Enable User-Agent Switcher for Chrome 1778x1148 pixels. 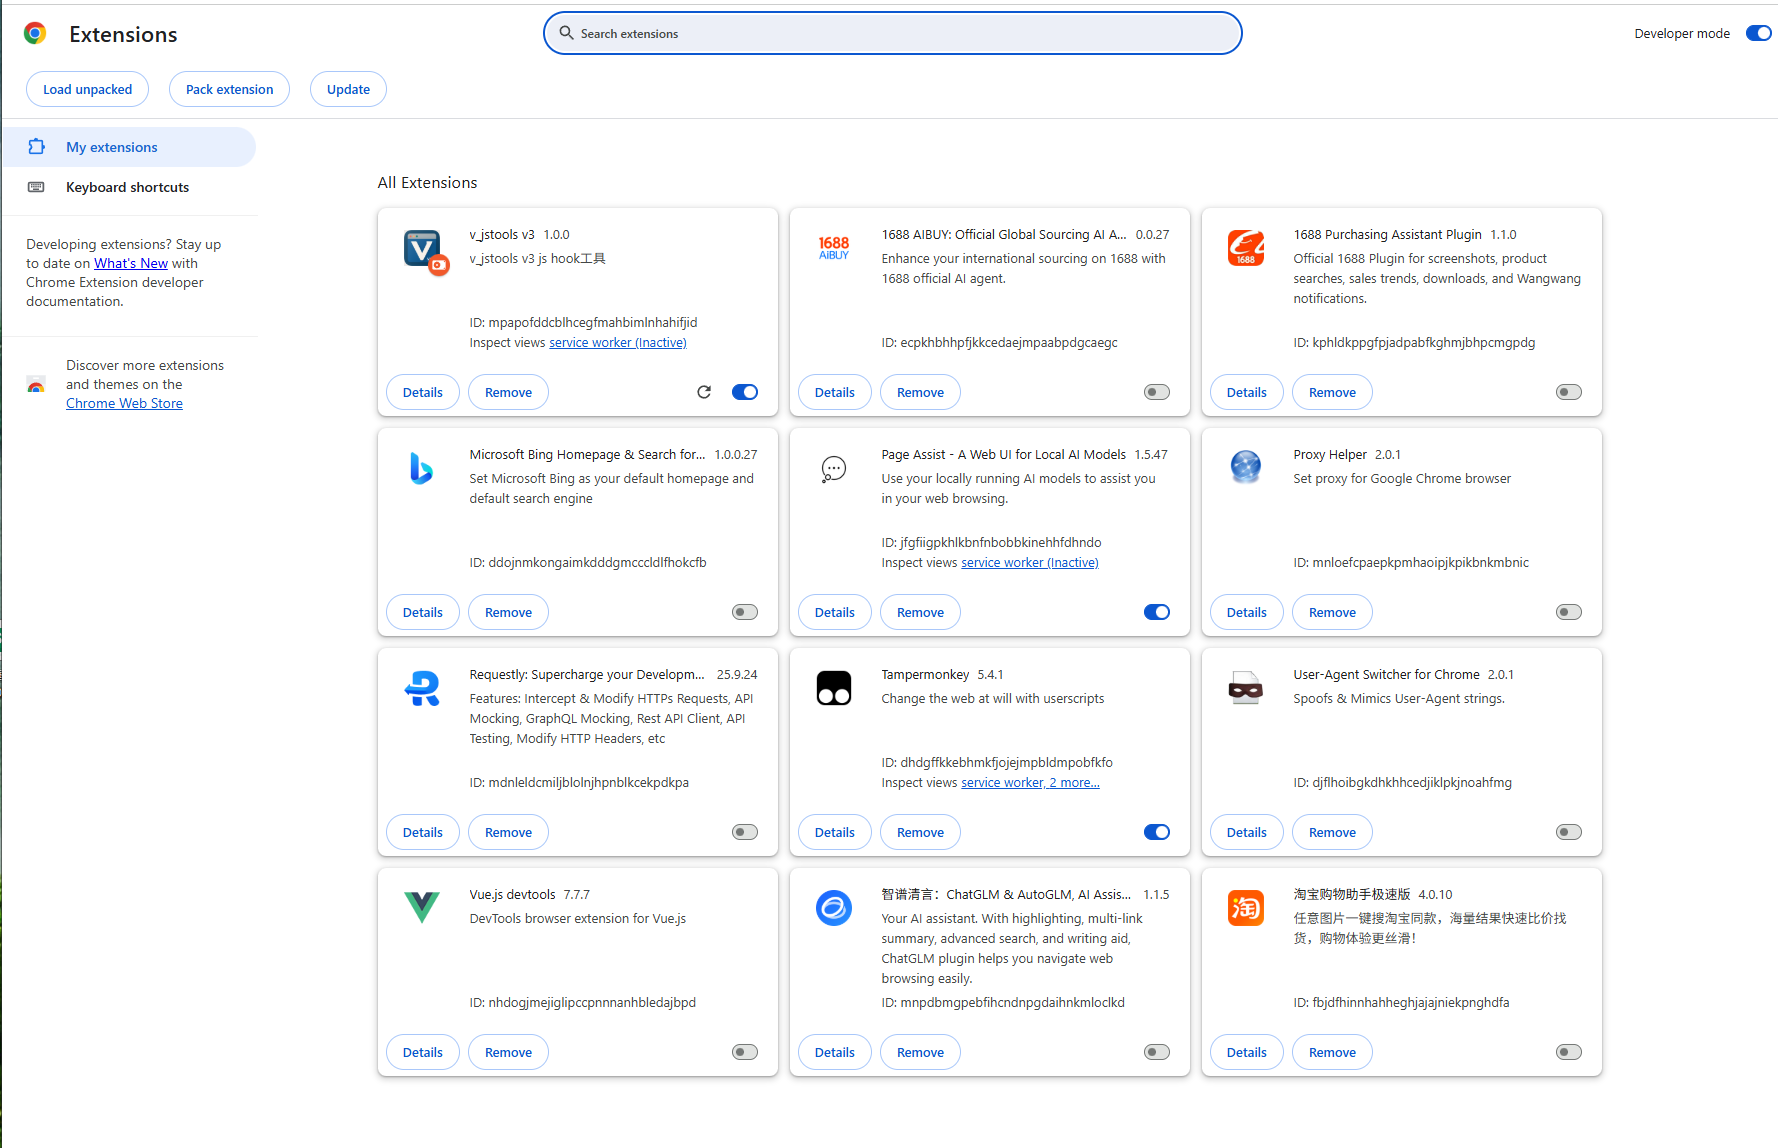click(x=1569, y=832)
